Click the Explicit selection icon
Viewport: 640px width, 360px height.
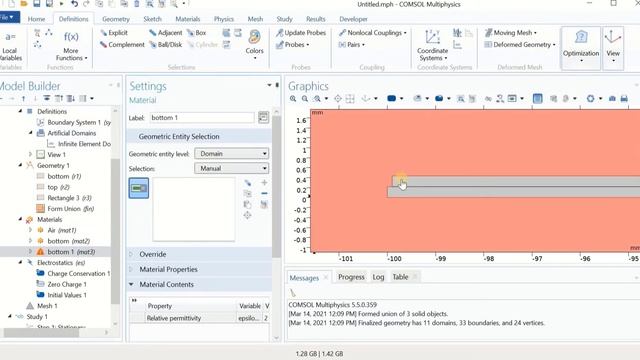tap(104, 33)
